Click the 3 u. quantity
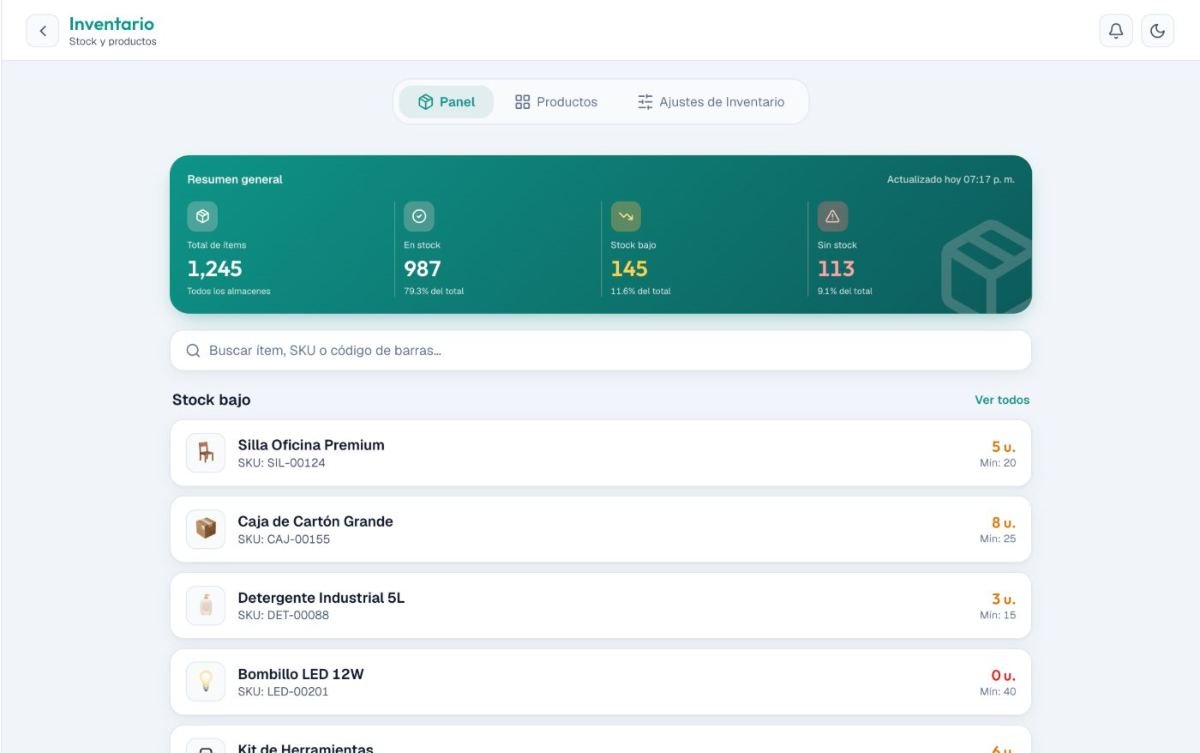Screen dimensions: 1200x753 coord(1003,599)
